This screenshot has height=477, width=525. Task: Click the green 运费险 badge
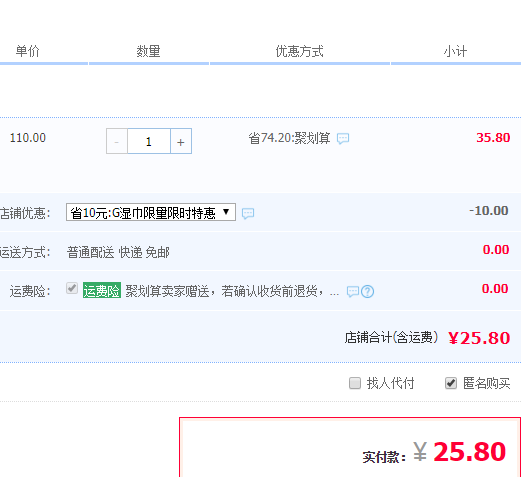point(102,291)
